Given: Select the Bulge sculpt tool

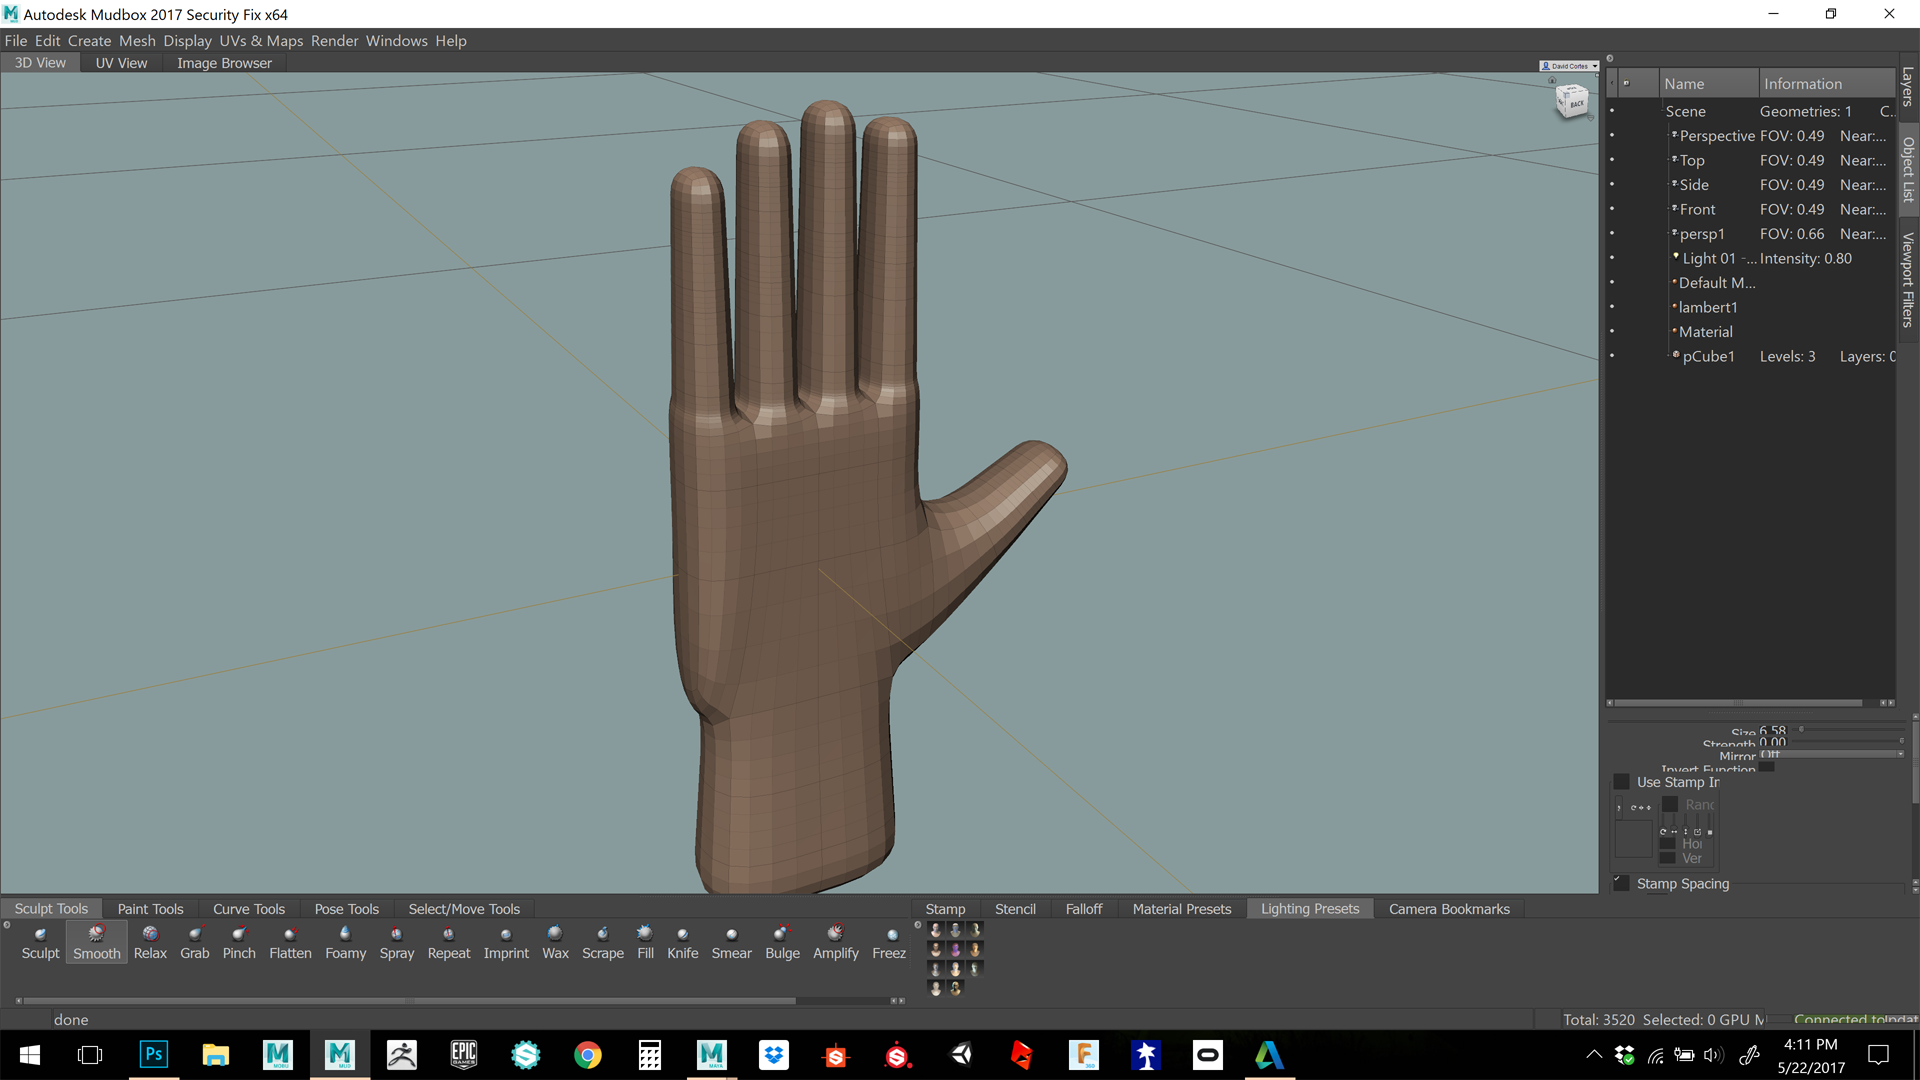Looking at the screenshot, I should [x=782, y=941].
